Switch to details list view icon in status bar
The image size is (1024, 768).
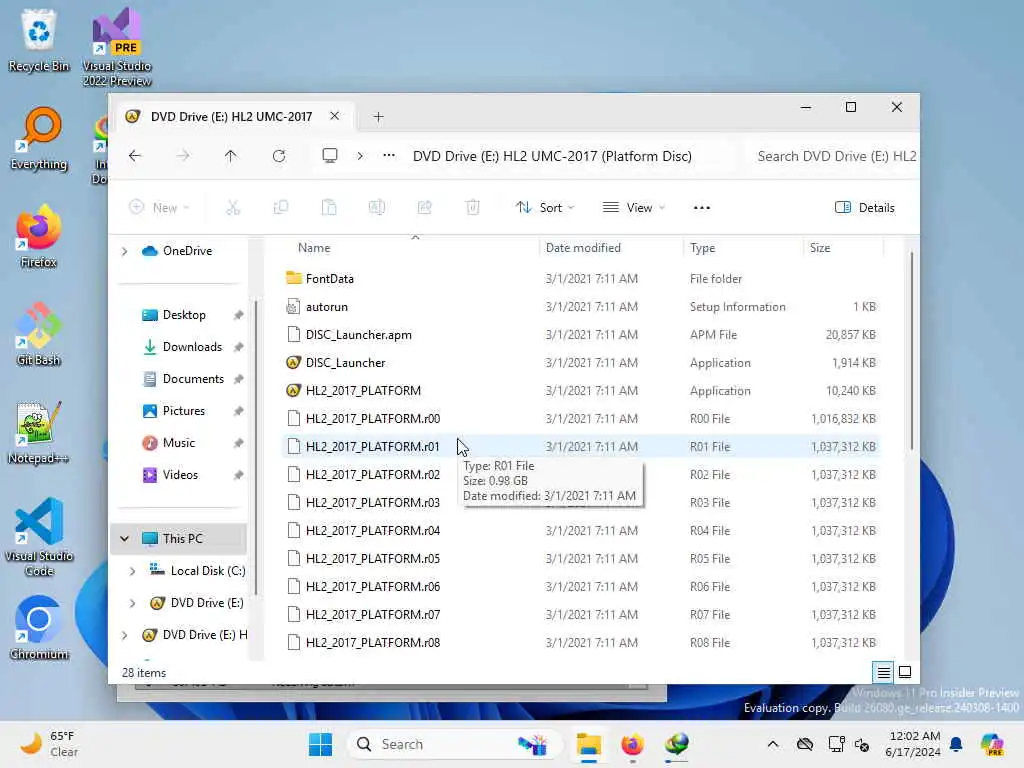[883, 672]
